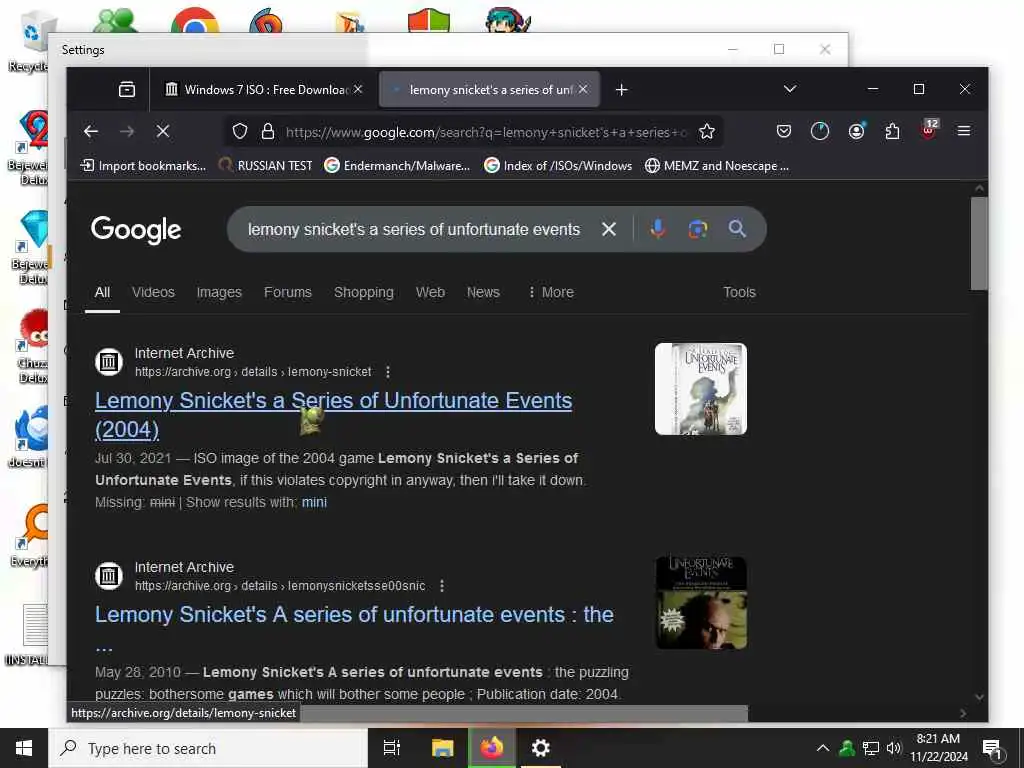Click the Google search query field
This screenshot has height=768, width=1024.
(413, 229)
